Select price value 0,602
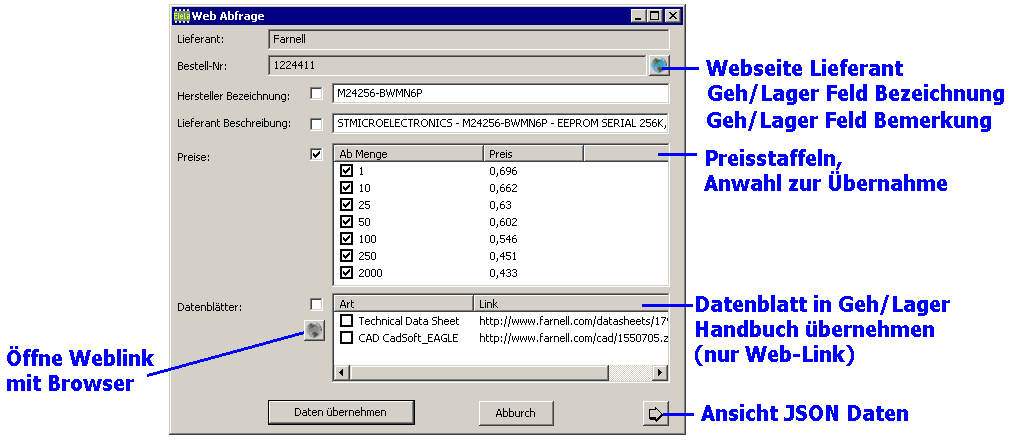 503,222
